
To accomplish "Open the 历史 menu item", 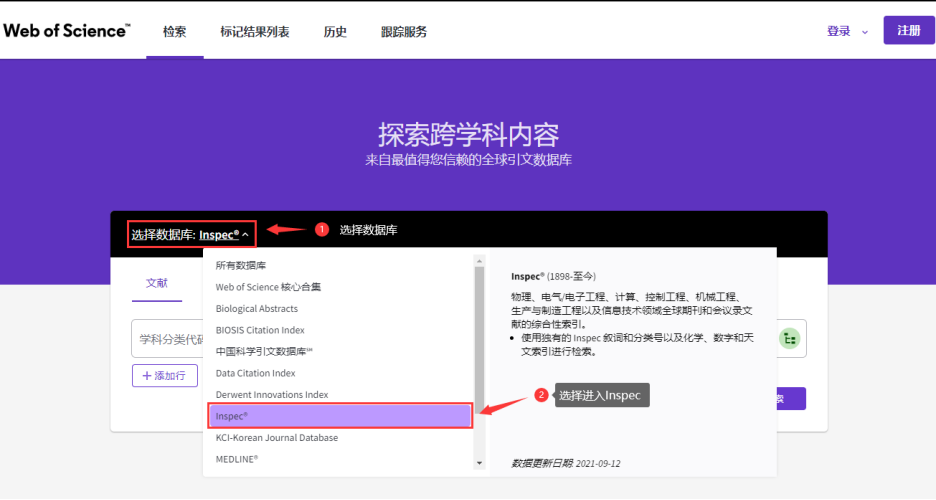I will 335,32.
